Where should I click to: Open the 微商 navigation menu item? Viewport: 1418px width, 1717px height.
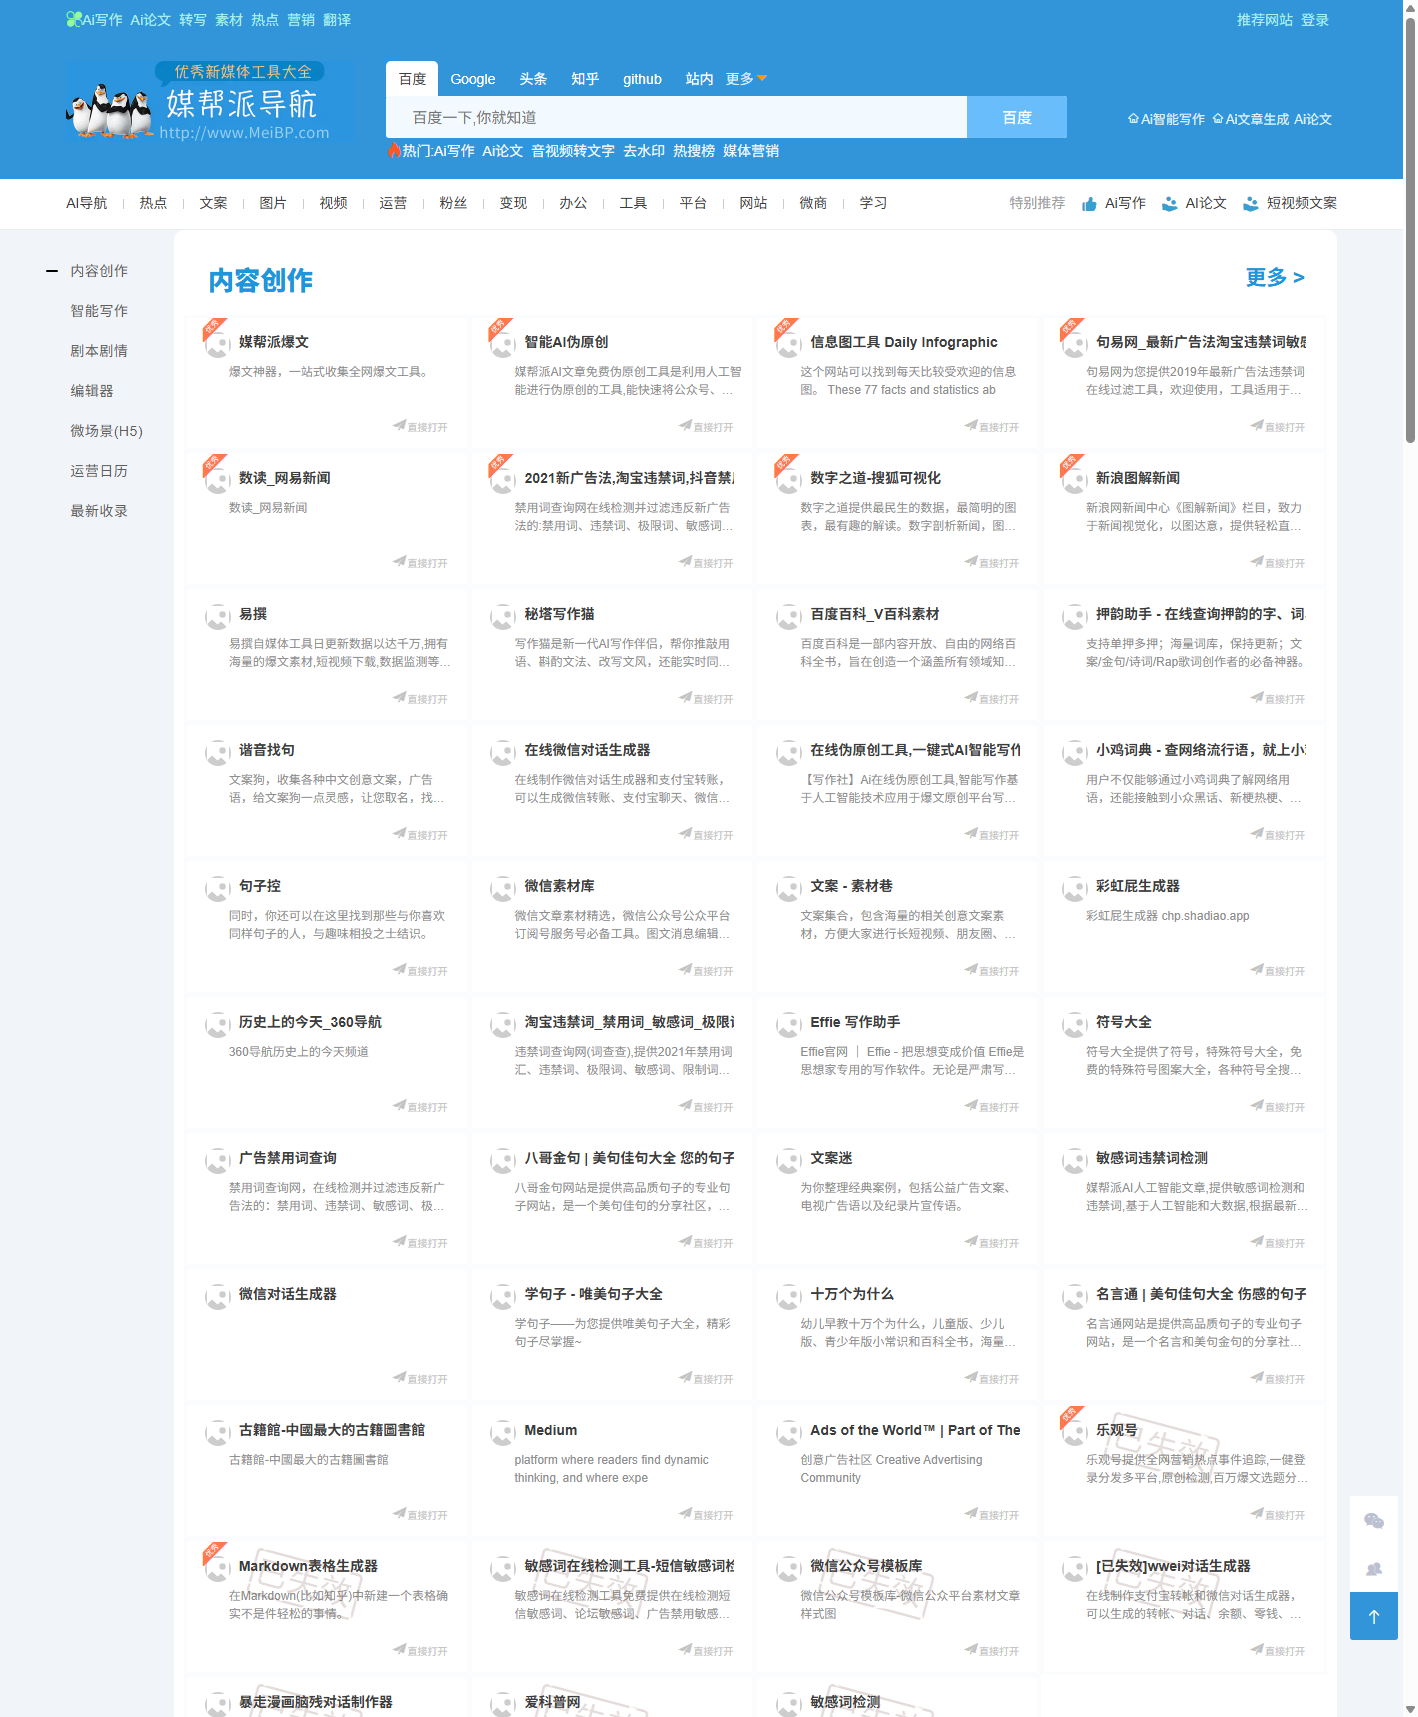[813, 203]
